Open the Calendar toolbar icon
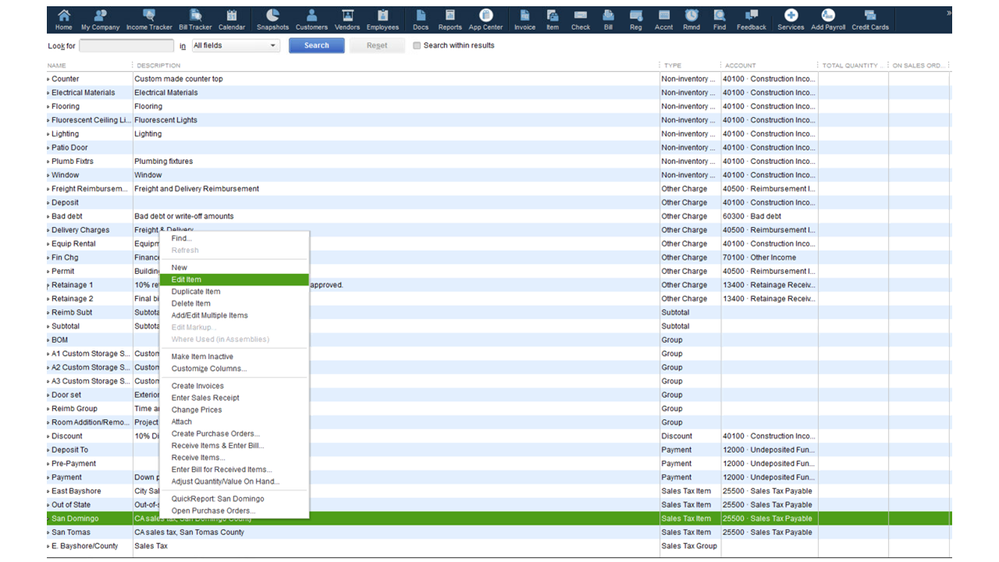The width and height of the screenshot is (999, 562). (231, 20)
